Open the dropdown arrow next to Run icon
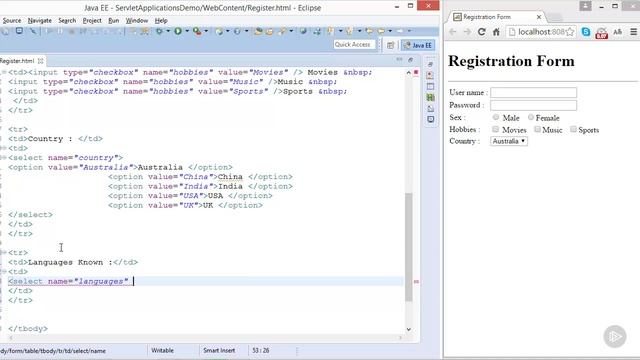 [x=187, y=31]
